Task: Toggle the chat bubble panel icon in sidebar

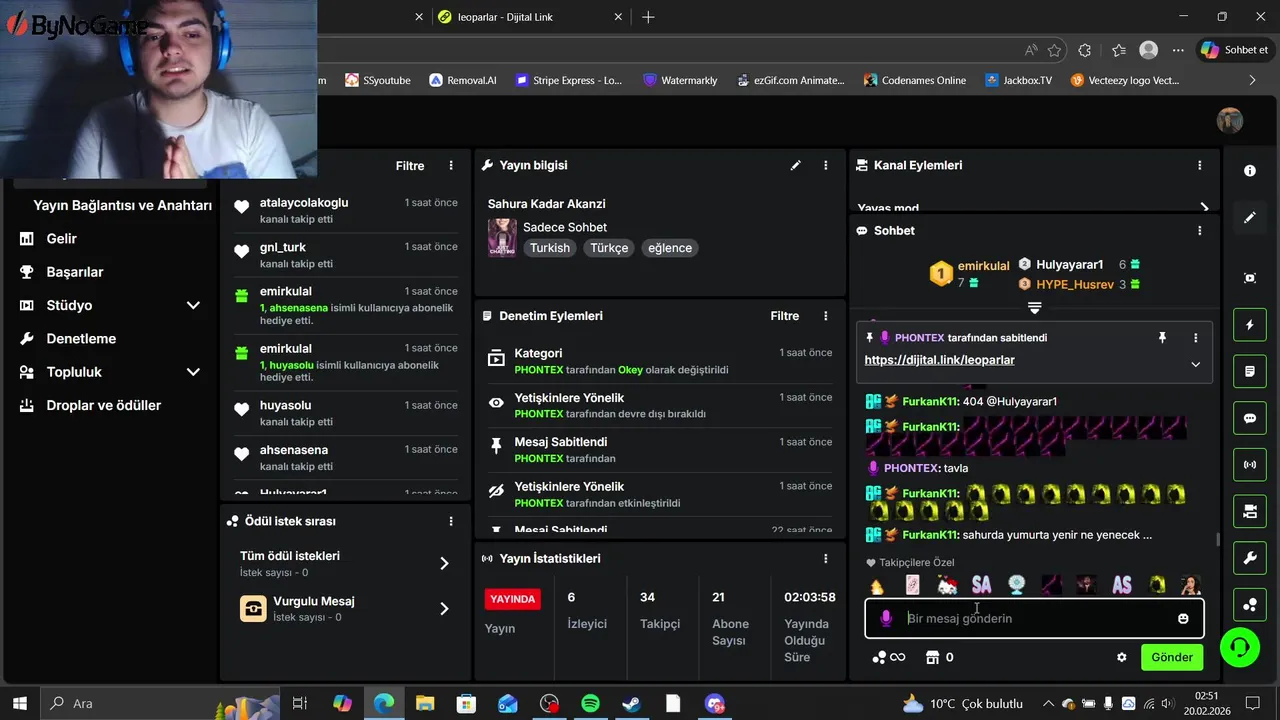Action: pyautogui.click(x=1250, y=418)
